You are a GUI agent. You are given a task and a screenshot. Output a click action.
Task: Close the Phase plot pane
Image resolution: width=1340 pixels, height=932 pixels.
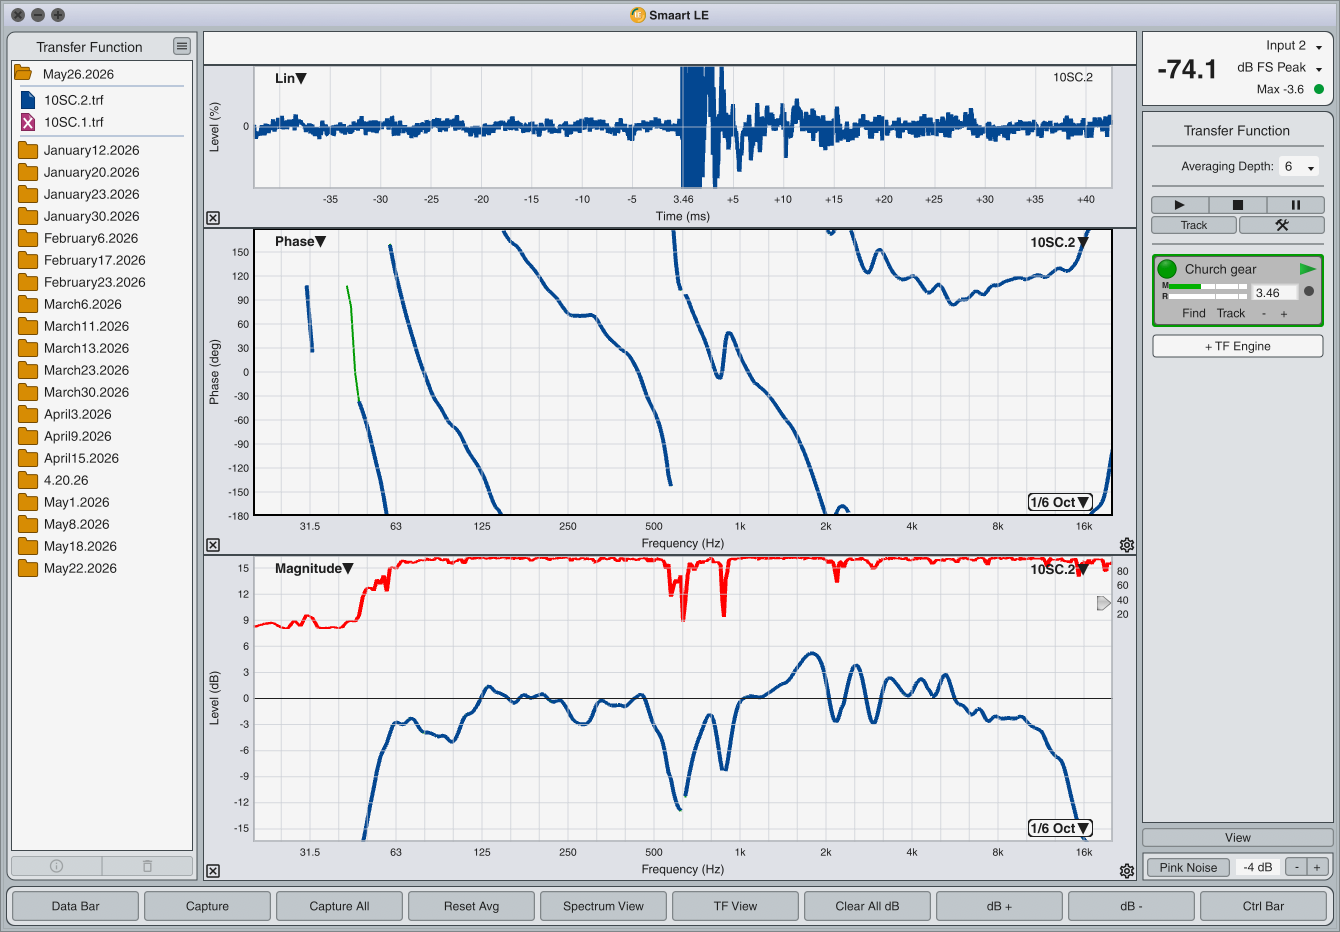(213, 545)
